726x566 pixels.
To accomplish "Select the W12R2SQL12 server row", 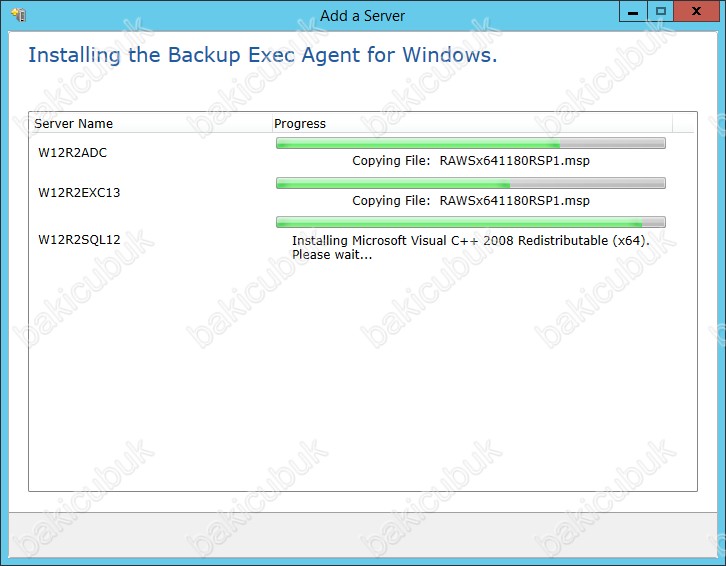I will (x=361, y=239).
